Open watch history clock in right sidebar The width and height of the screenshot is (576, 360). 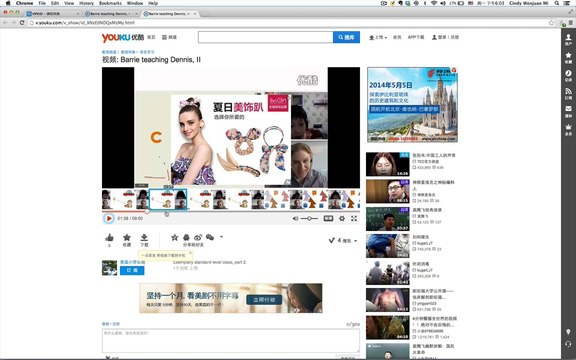pos(568,75)
